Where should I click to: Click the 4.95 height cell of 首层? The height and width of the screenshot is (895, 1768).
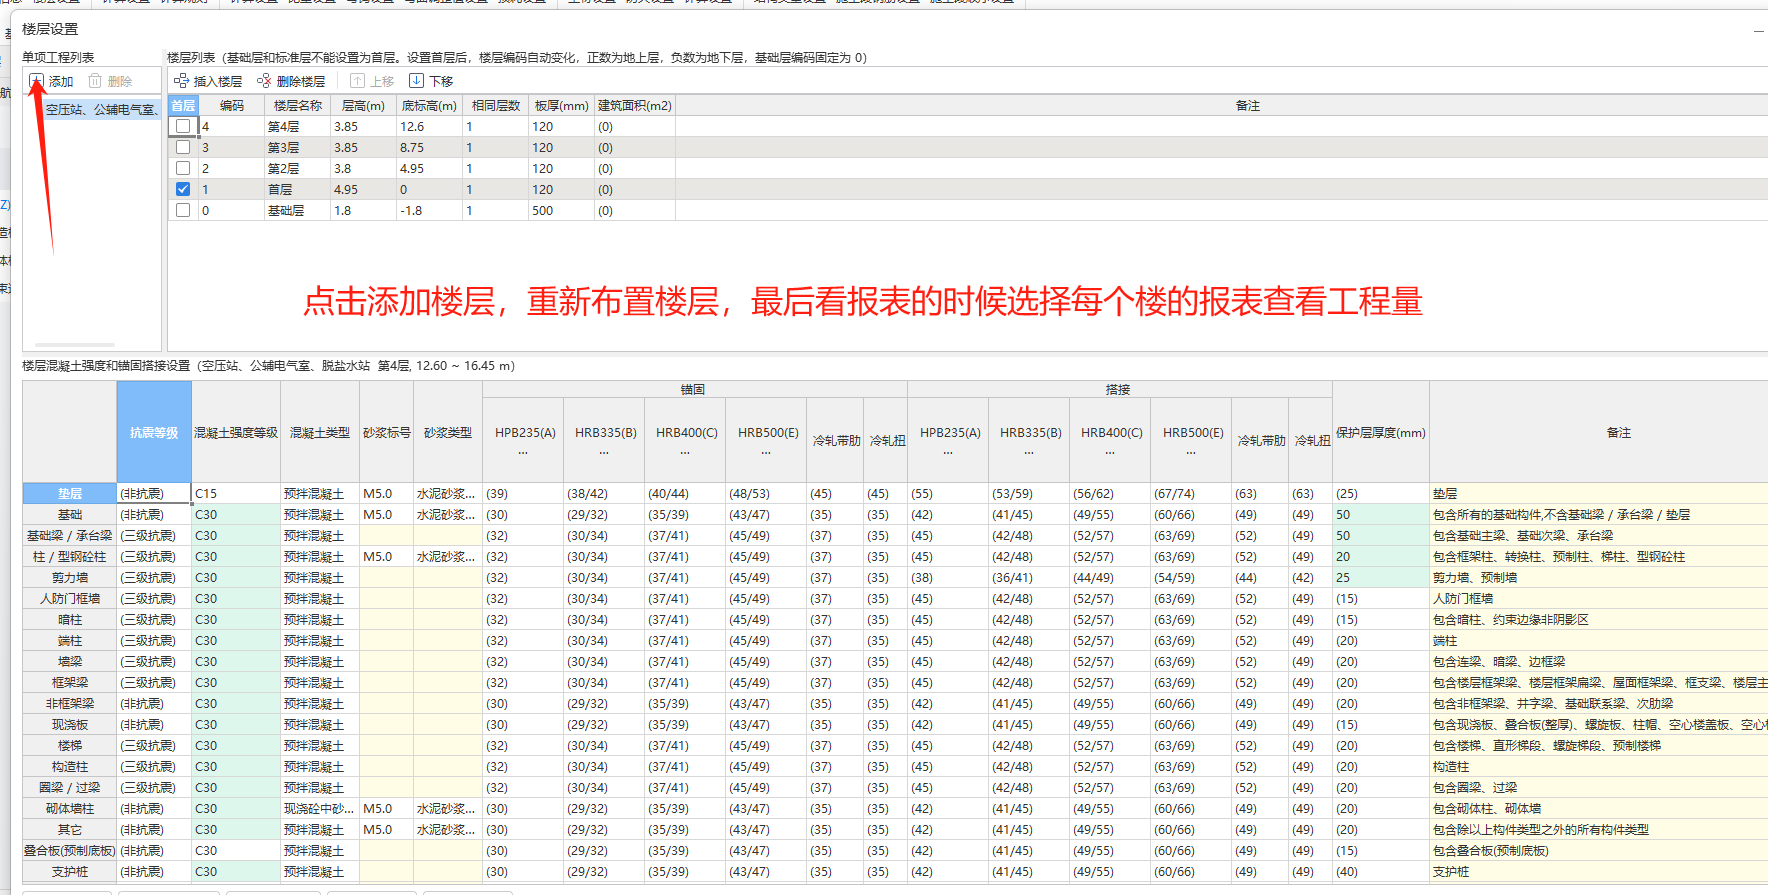[363, 189]
